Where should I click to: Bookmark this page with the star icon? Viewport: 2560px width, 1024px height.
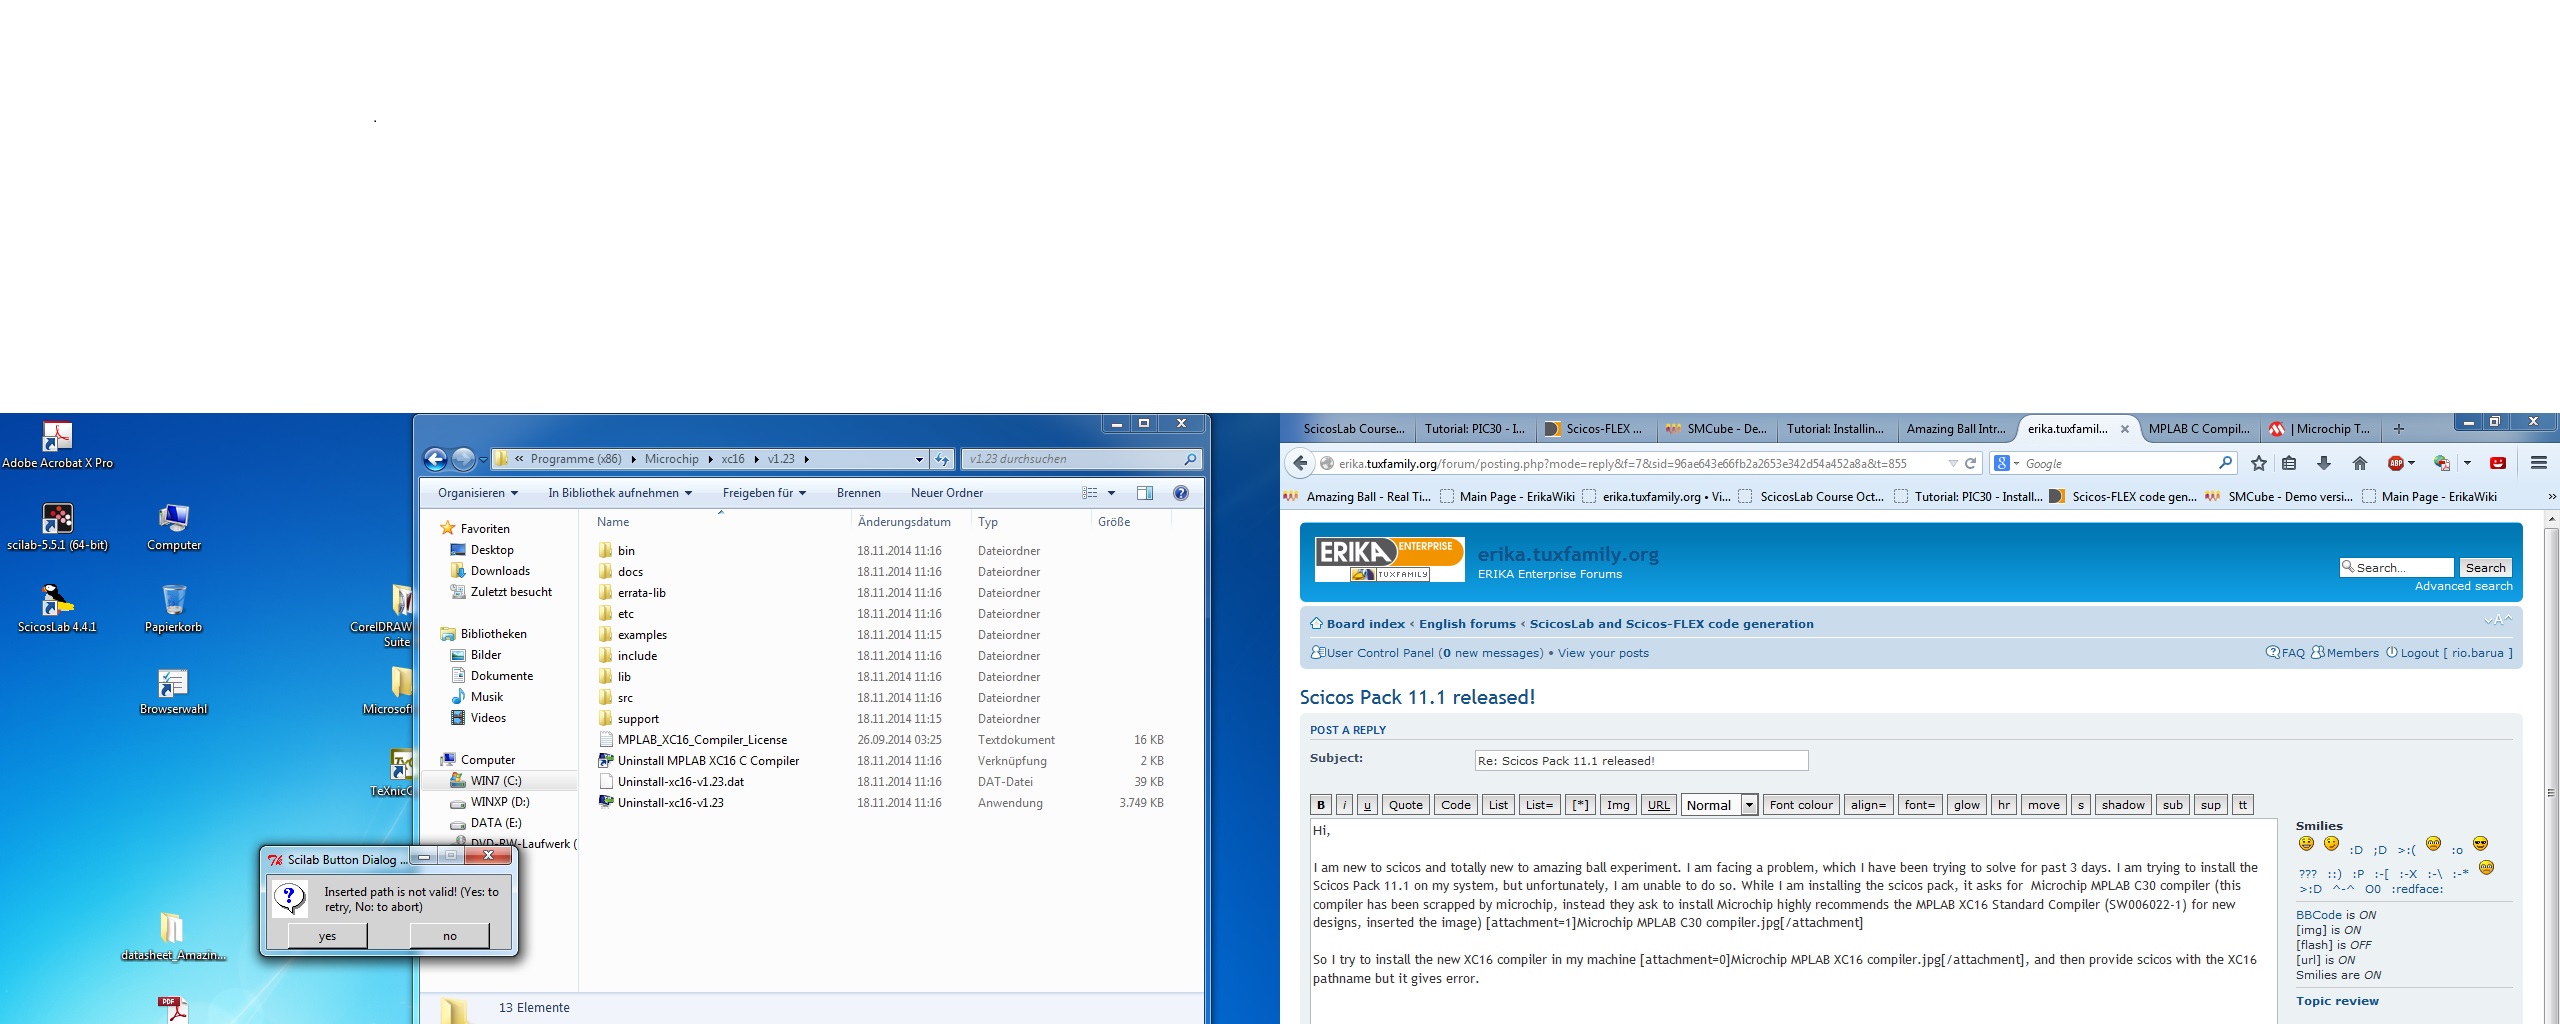click(2258, 463)
